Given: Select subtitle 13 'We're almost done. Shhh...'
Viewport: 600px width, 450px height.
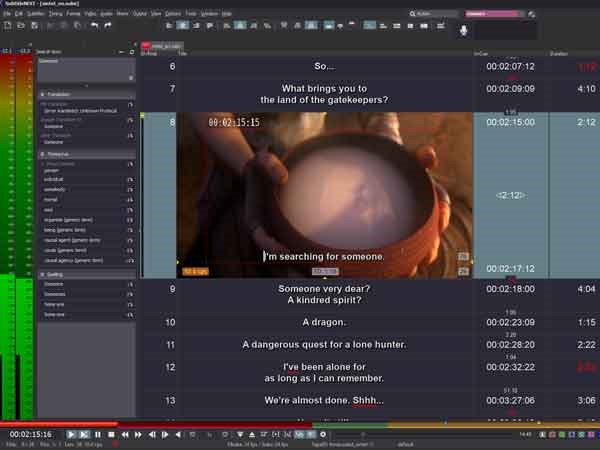Looking at the screenshot, I should click(324, 401).
